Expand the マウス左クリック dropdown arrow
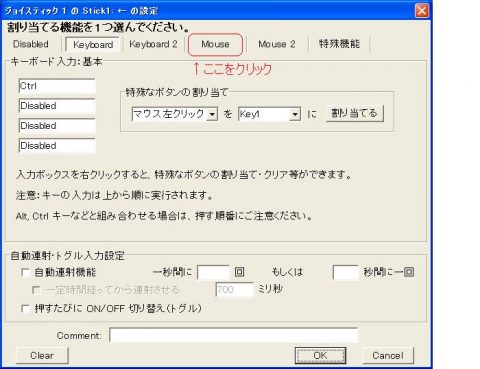The width and height of the screenshot is (480, 369). pyautogui.click(x=212, y=114)
